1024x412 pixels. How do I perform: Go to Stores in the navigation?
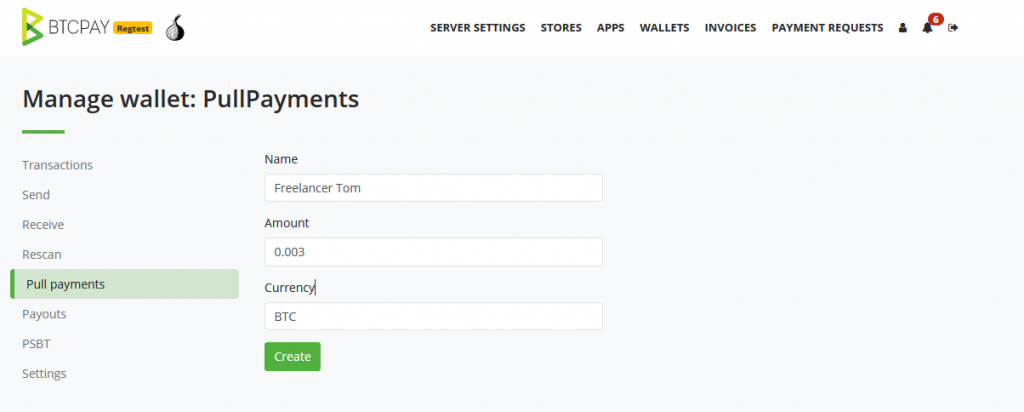pyautogui.click(x=561, y=28)
